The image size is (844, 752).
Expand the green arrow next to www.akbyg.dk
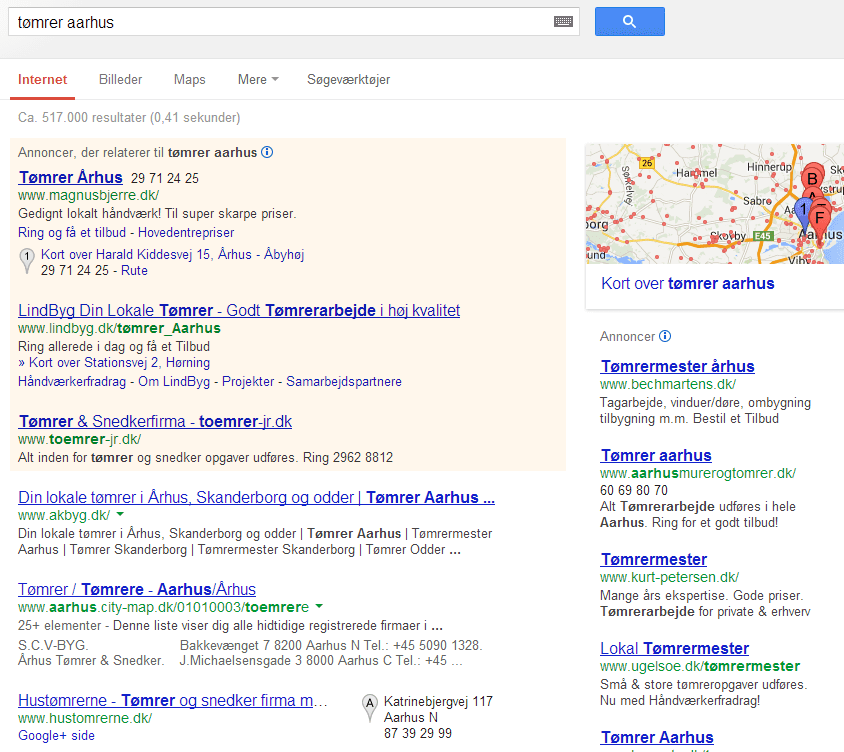click(120, 515)
